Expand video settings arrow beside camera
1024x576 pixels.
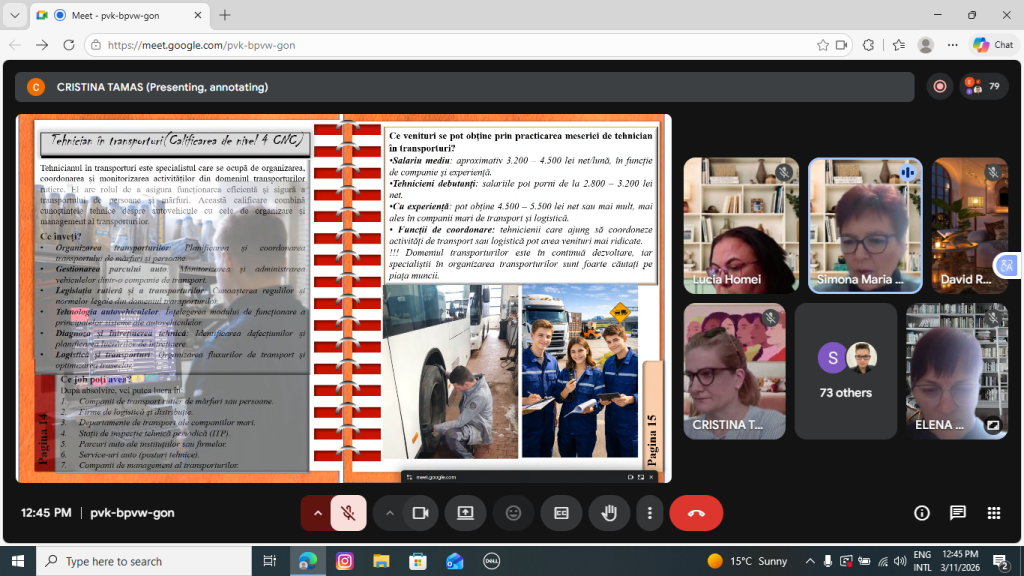389,513
